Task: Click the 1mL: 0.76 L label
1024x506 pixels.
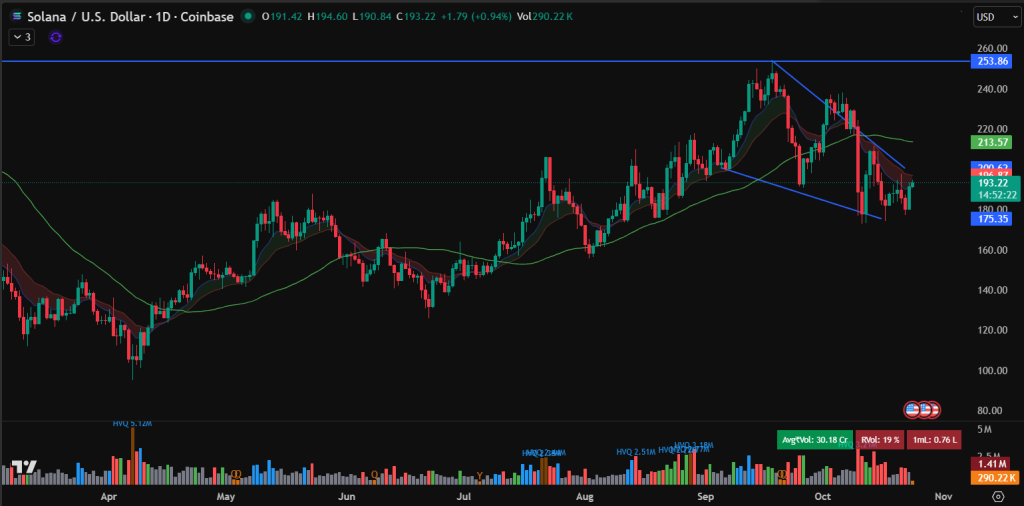Action: point(934,440)
